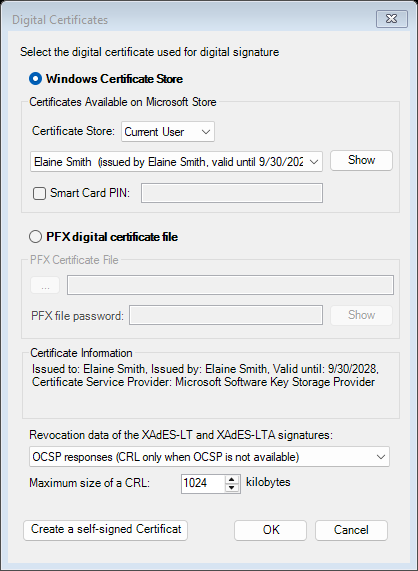Expand the Elaine Smith certificate dropdown
This screenshot has height=571, width=418.
click(176, 162)
